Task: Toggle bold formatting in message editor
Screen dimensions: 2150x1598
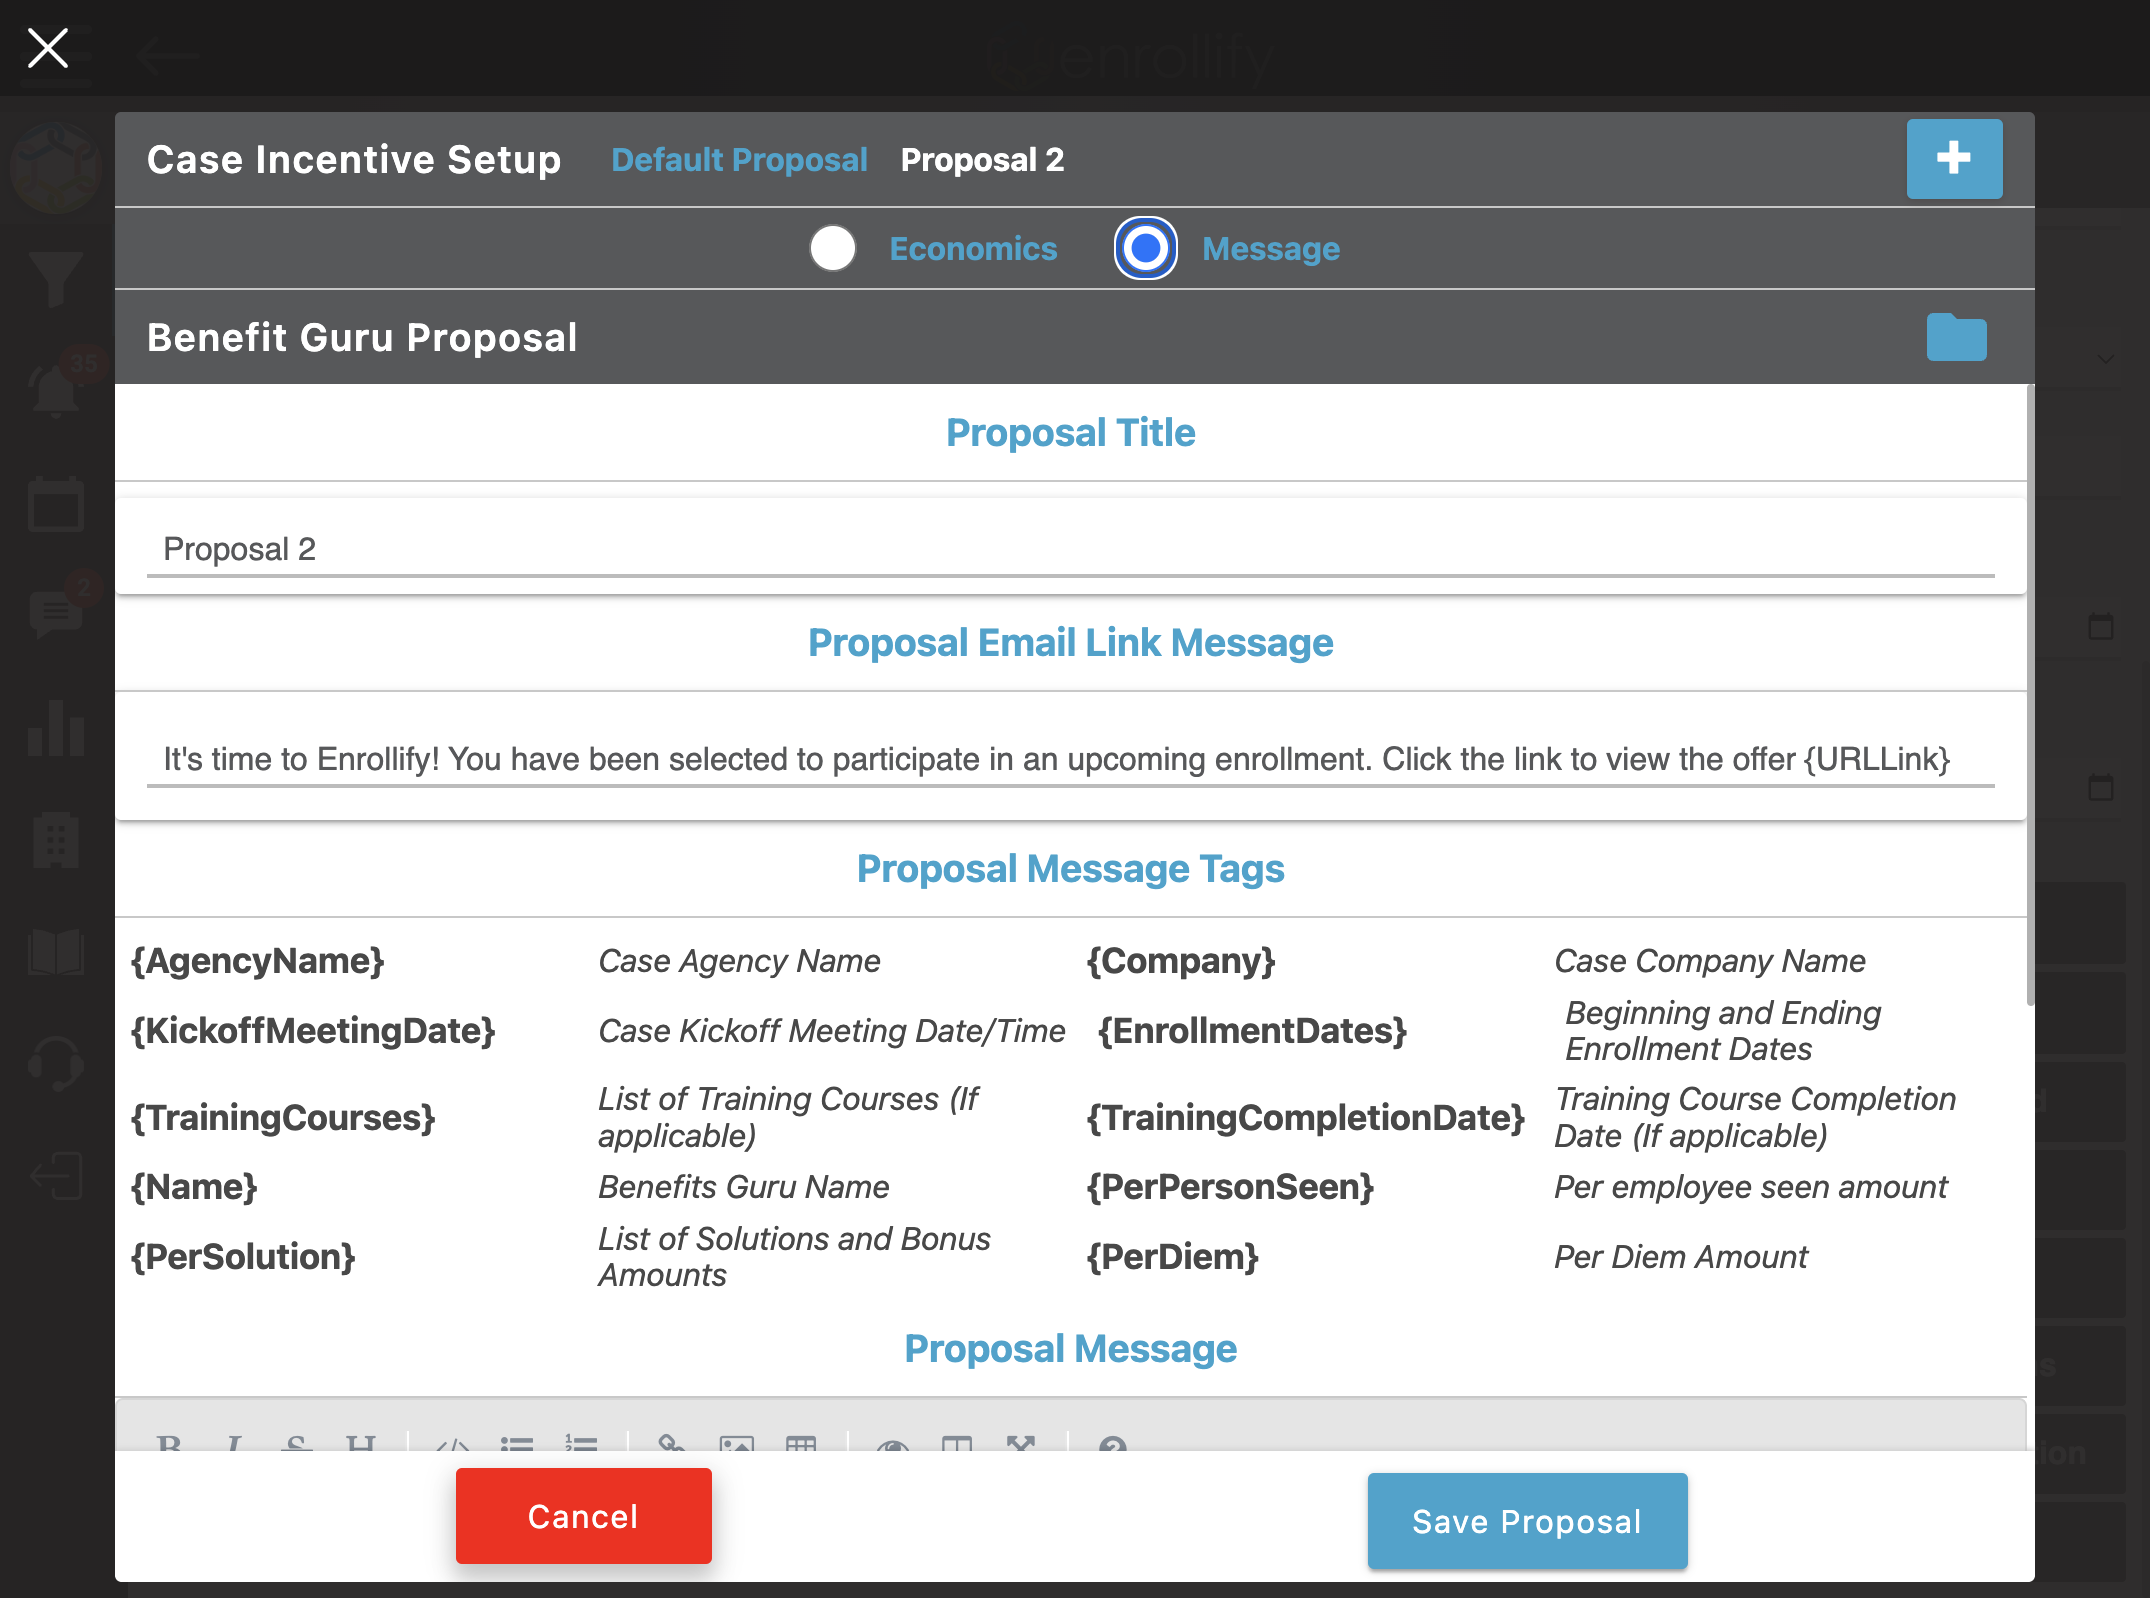Action: 169,1443
